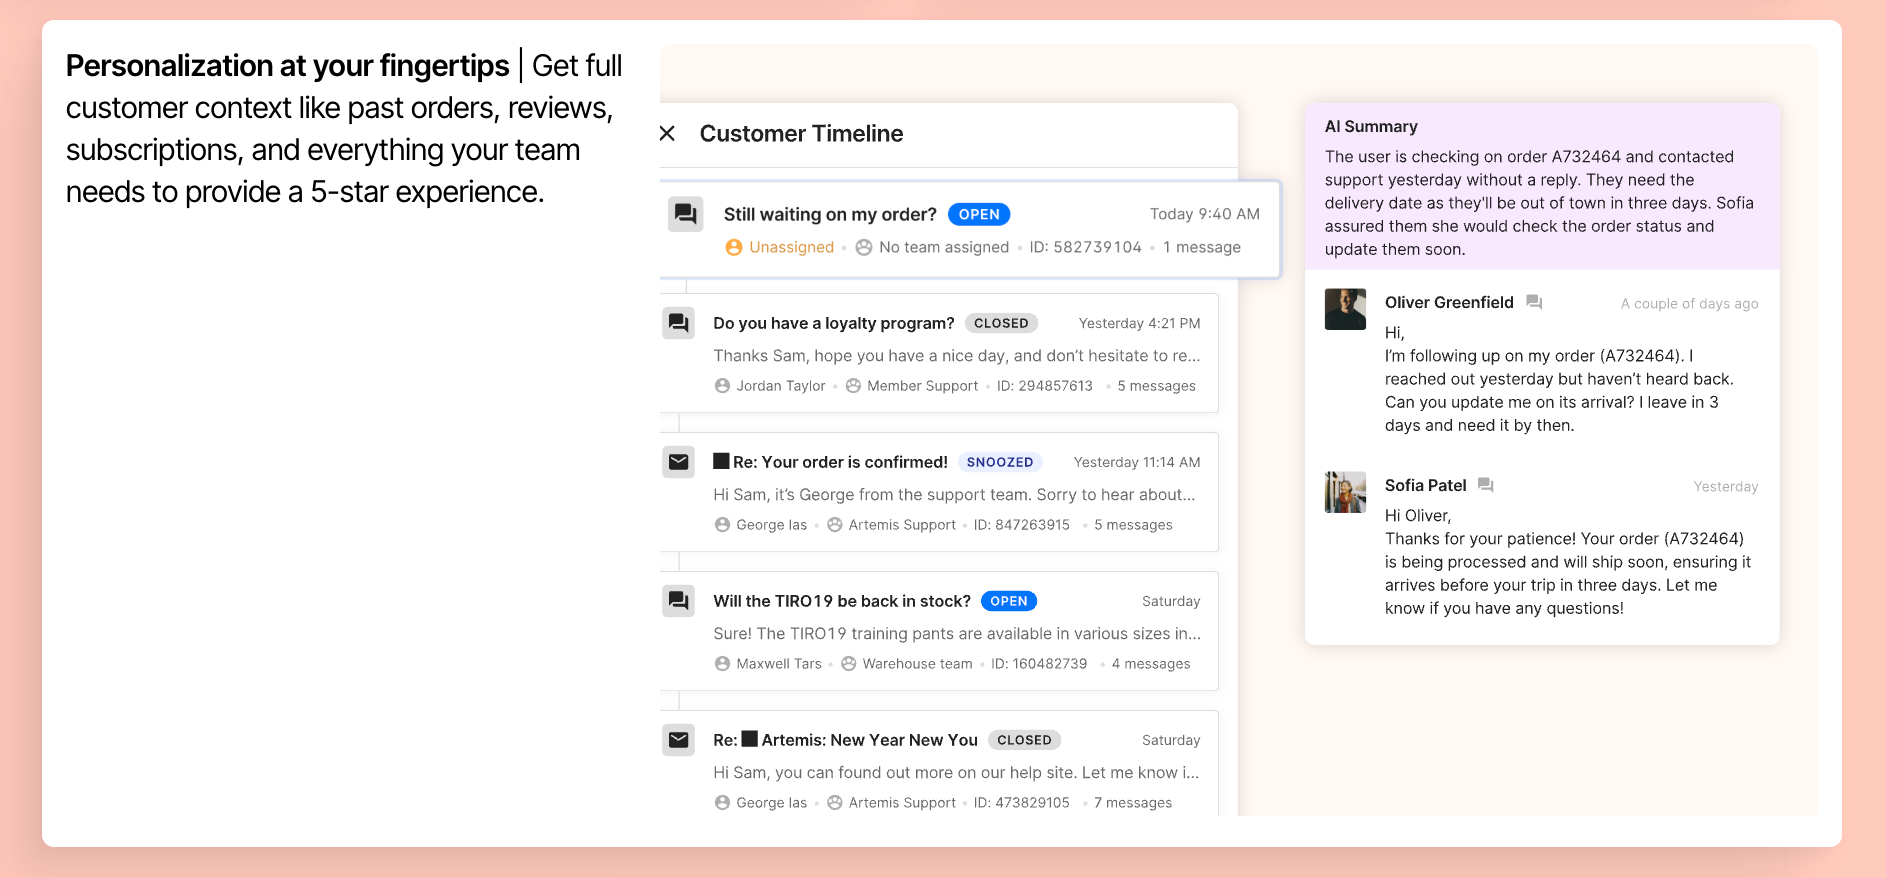
Task: Click Jordan Taylor assignee name
Action: click(780, 386)
